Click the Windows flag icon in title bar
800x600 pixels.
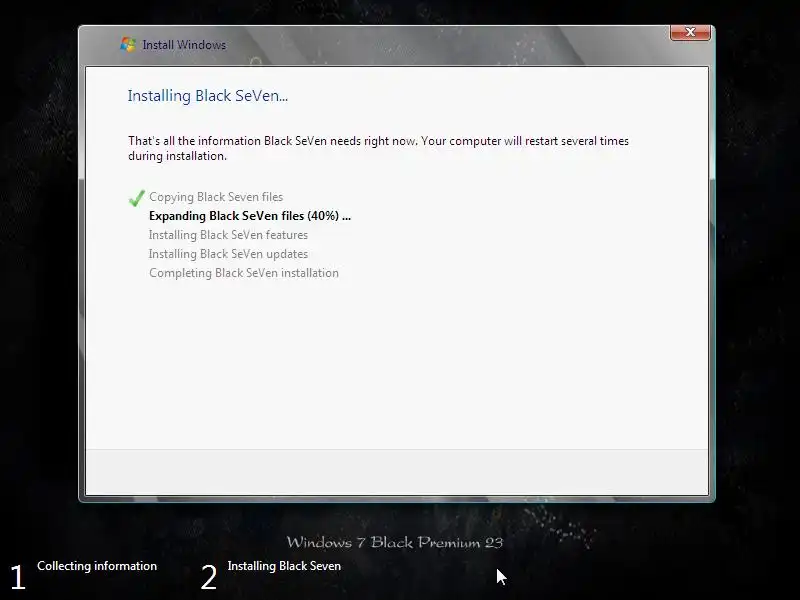tap(128, 44)
